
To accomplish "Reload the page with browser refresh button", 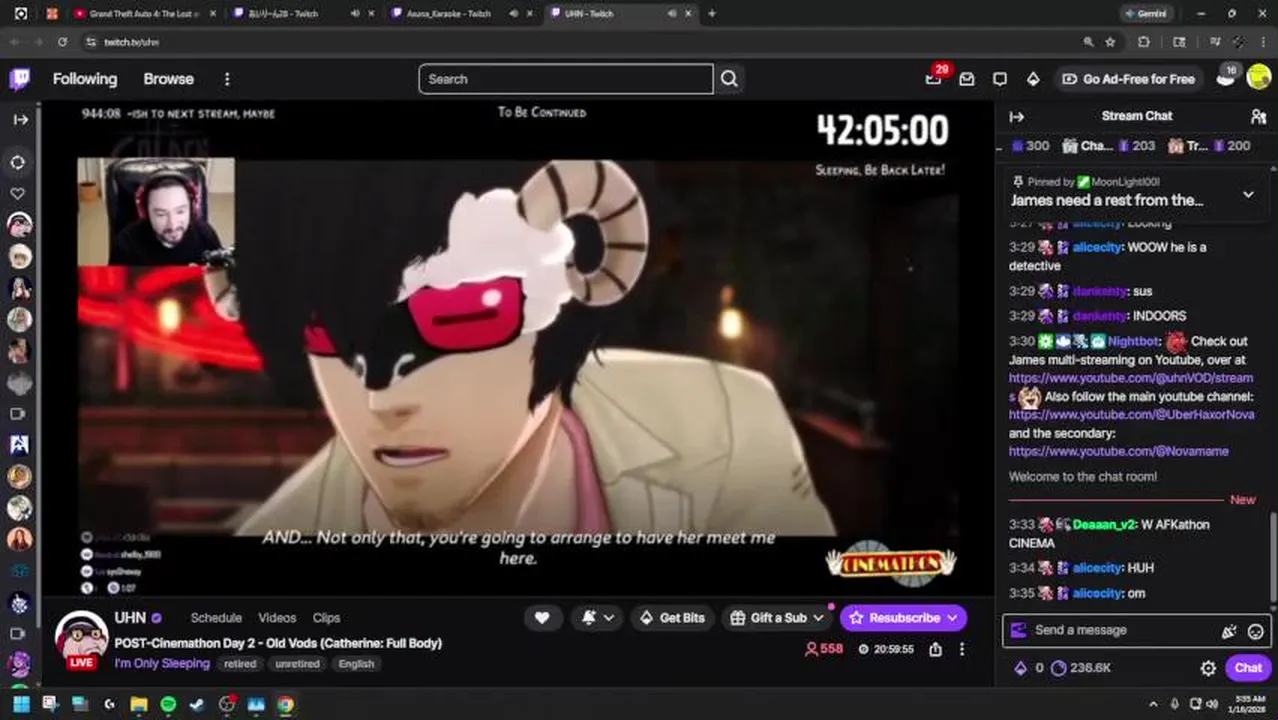I will (x=62, y=42).
